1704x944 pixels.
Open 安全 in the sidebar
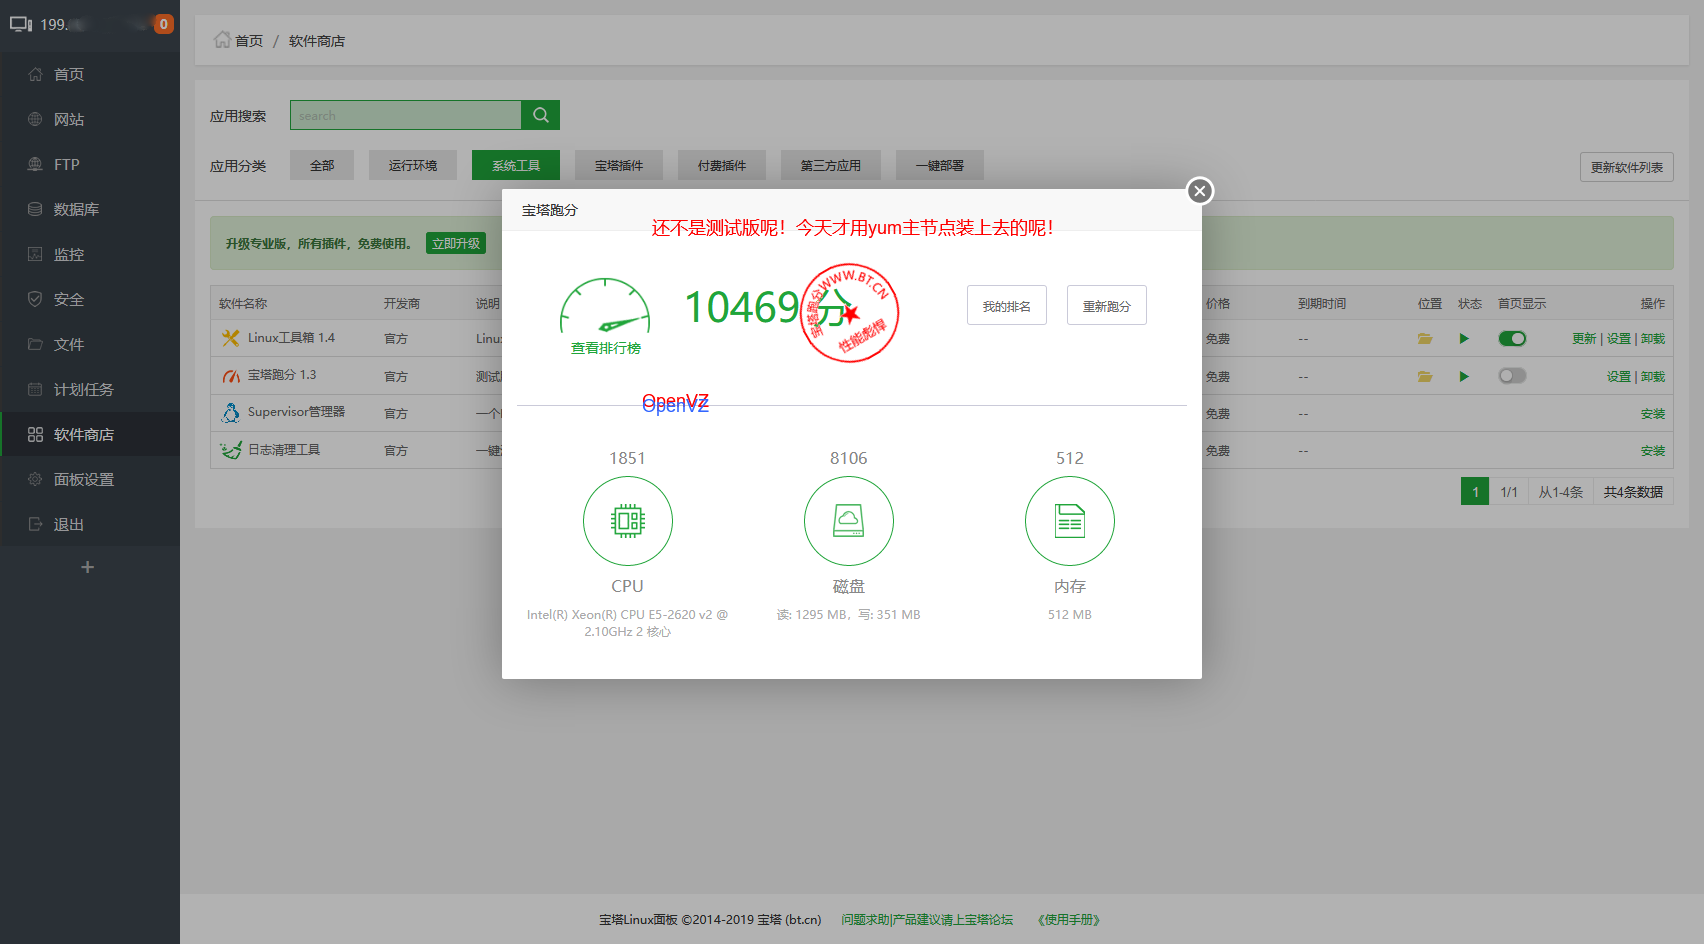pos(90,299)
